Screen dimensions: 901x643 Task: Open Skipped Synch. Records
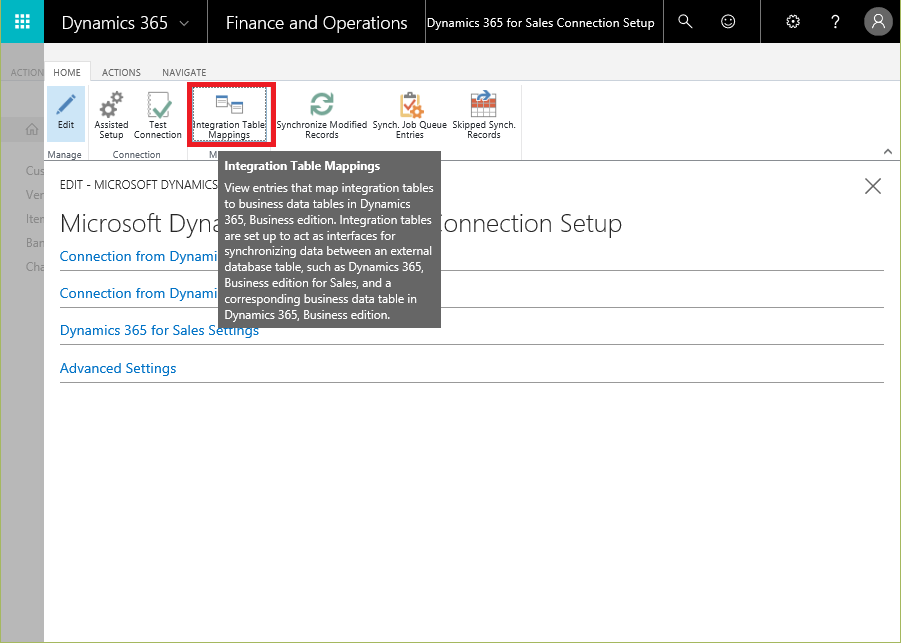[x=484, y=115]
